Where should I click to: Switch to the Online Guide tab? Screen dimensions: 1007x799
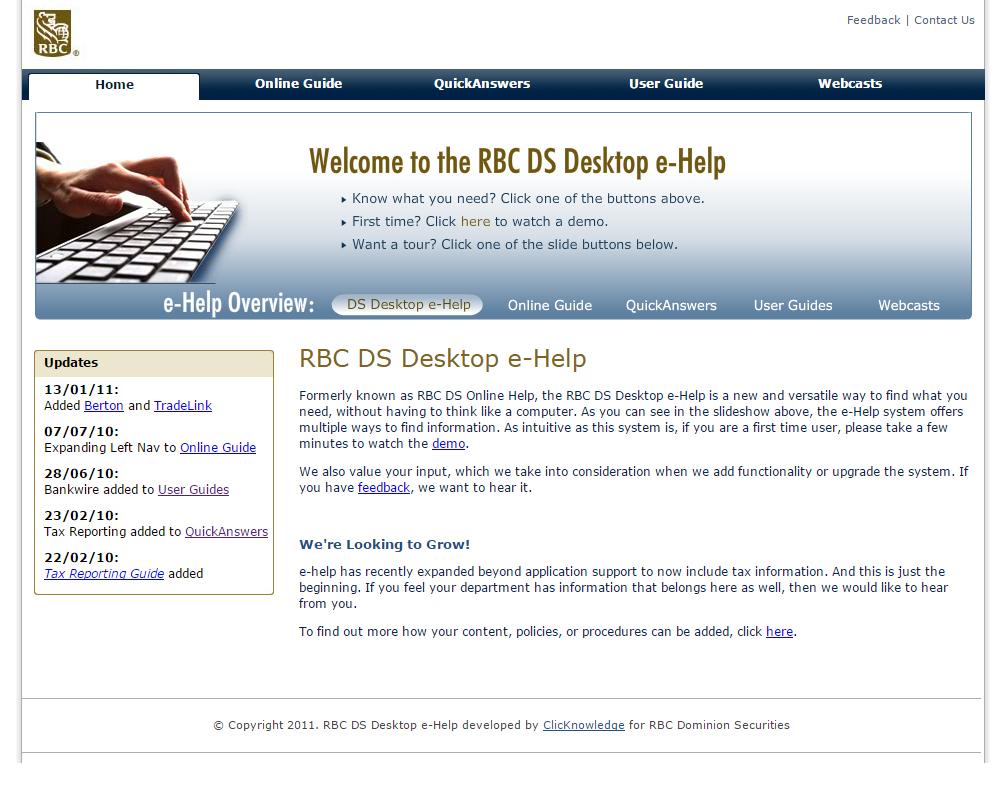(x=299, y=83)
